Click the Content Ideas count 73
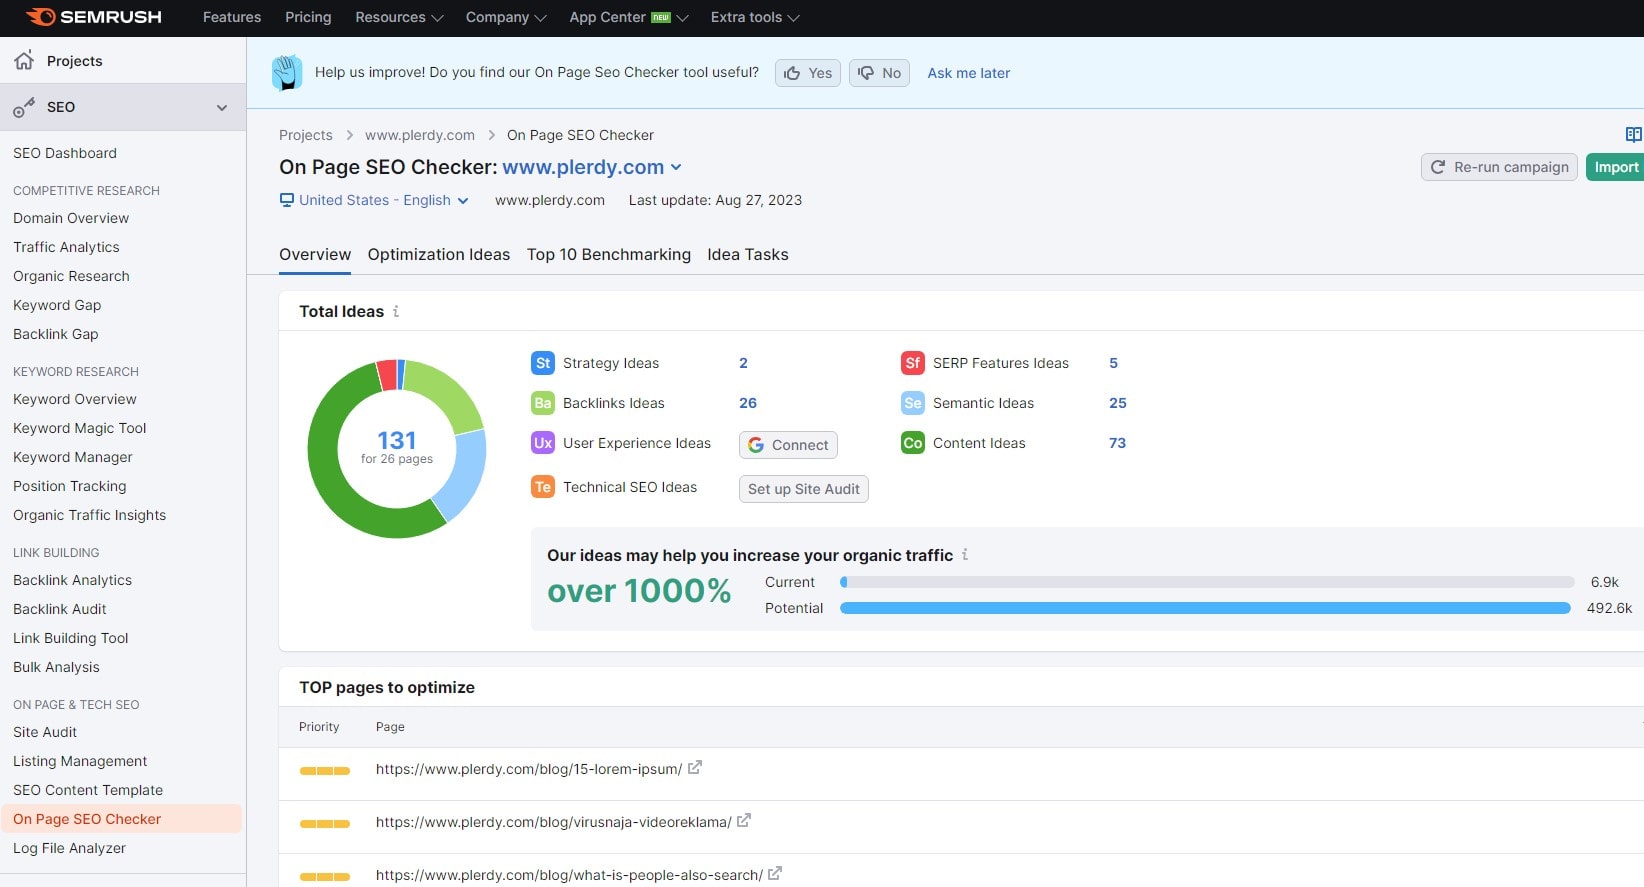Image resolution: width=1644 pixels, height=887 pixels. tap(1117, 443)
